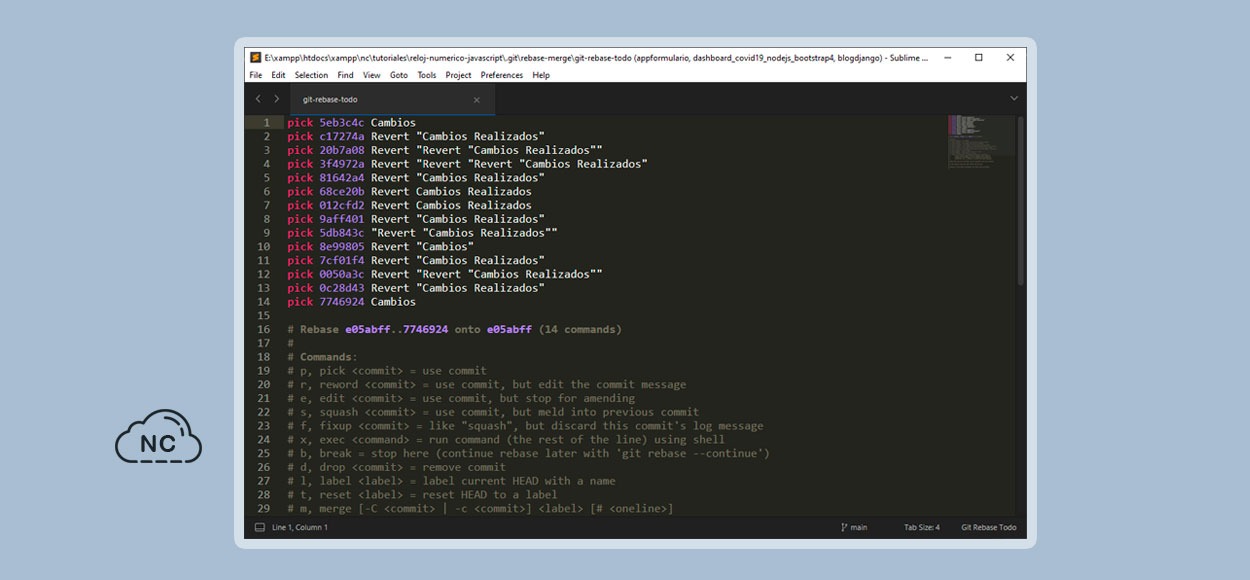Click commit hash 5eb3c4c on line 1
This screenshot has width=1250, height=580.
click(x=342, y=123)
